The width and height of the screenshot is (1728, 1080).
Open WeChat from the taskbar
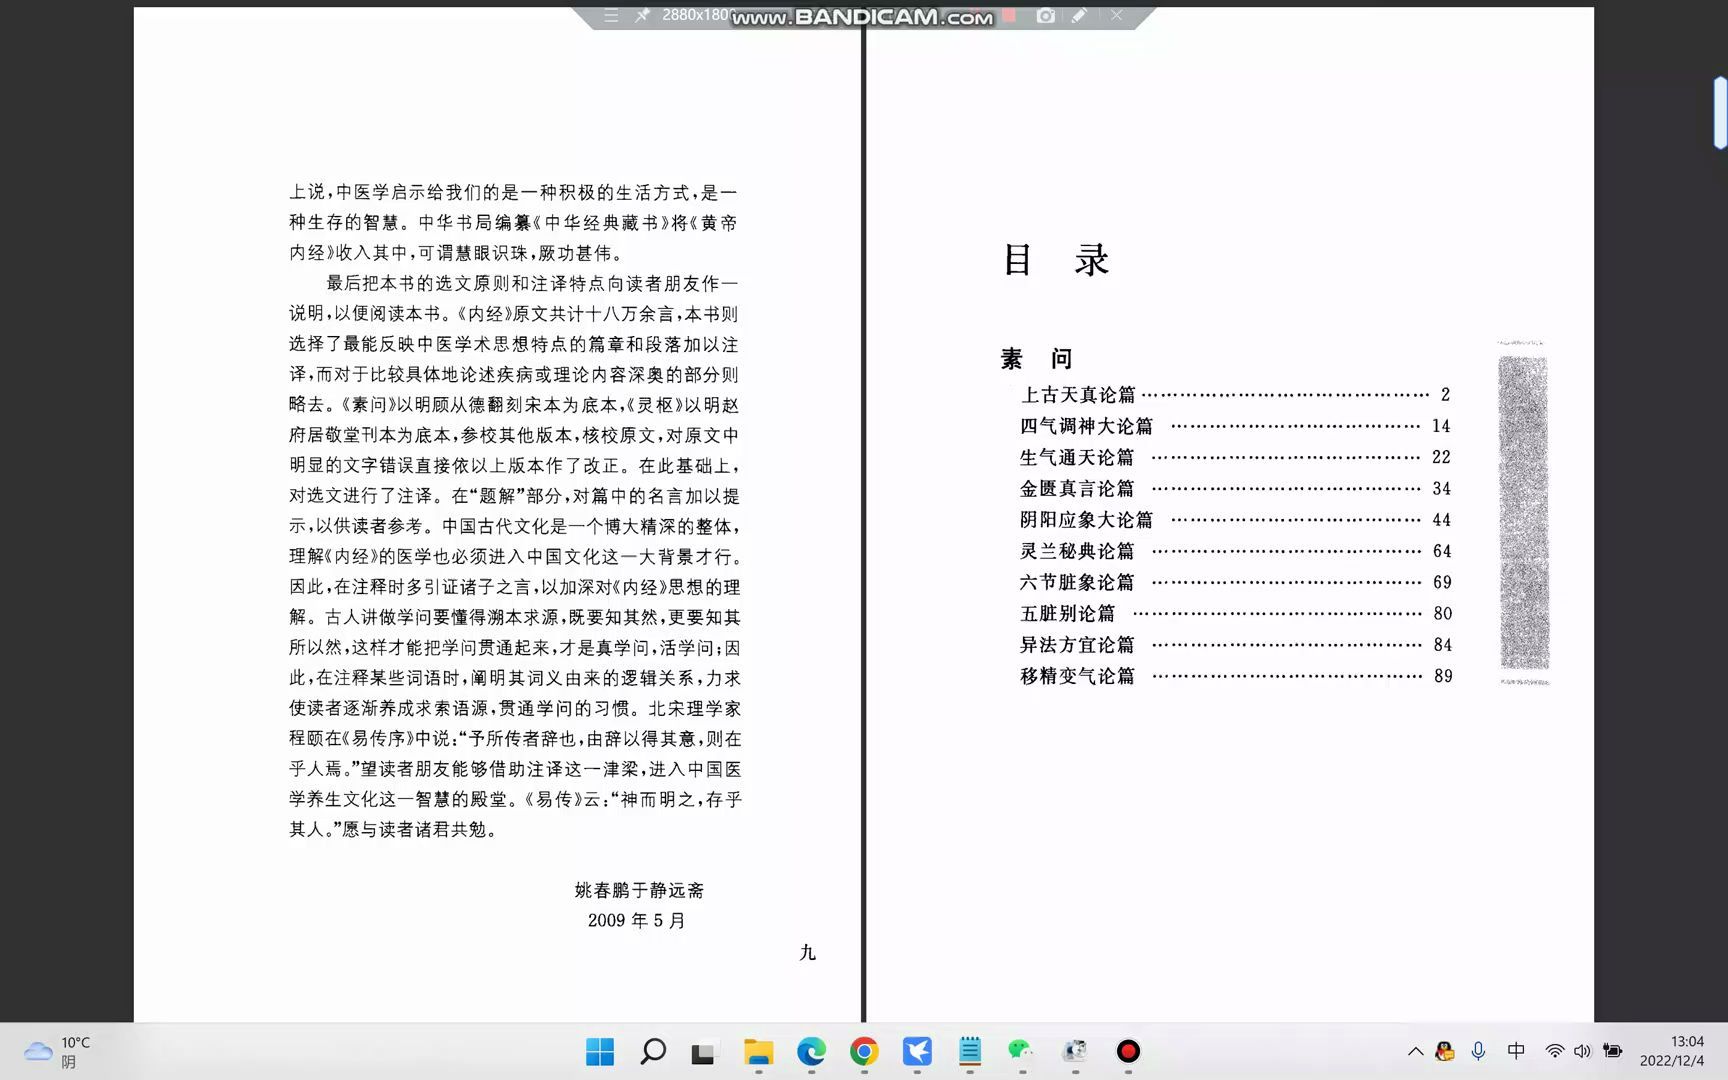[1021, 1050]
